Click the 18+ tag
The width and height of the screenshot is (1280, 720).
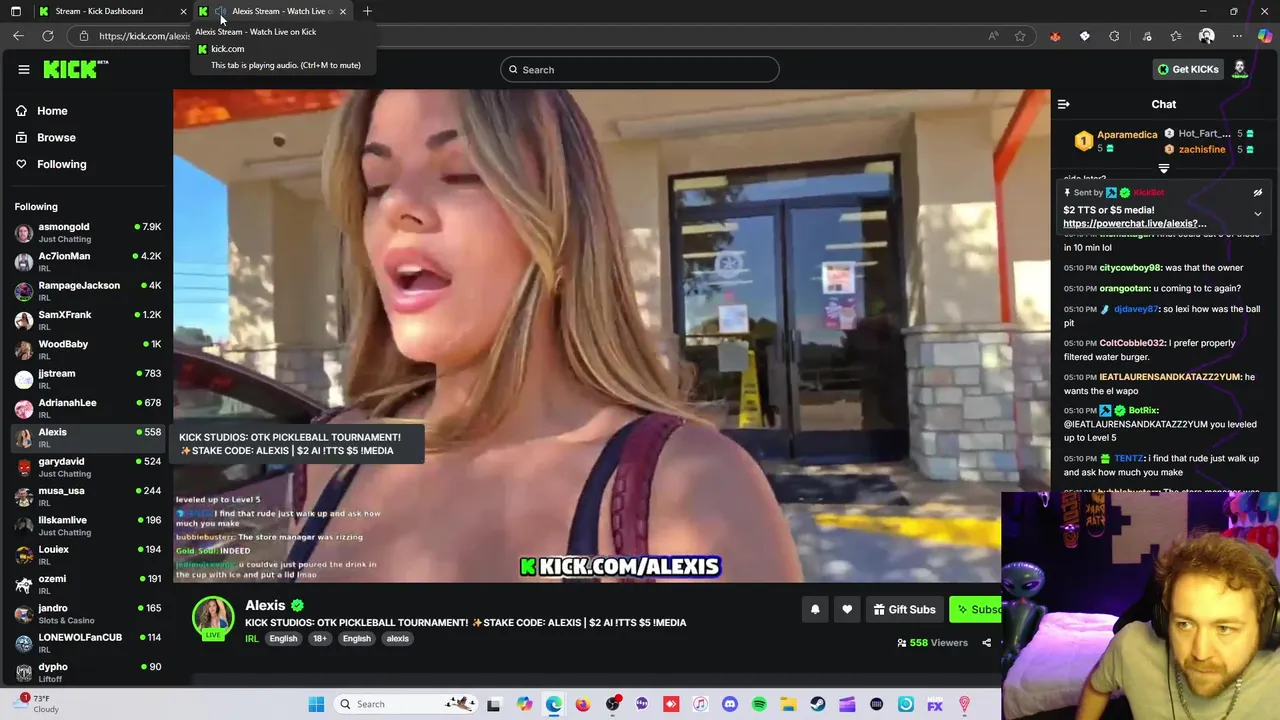[x=320, y=639]
